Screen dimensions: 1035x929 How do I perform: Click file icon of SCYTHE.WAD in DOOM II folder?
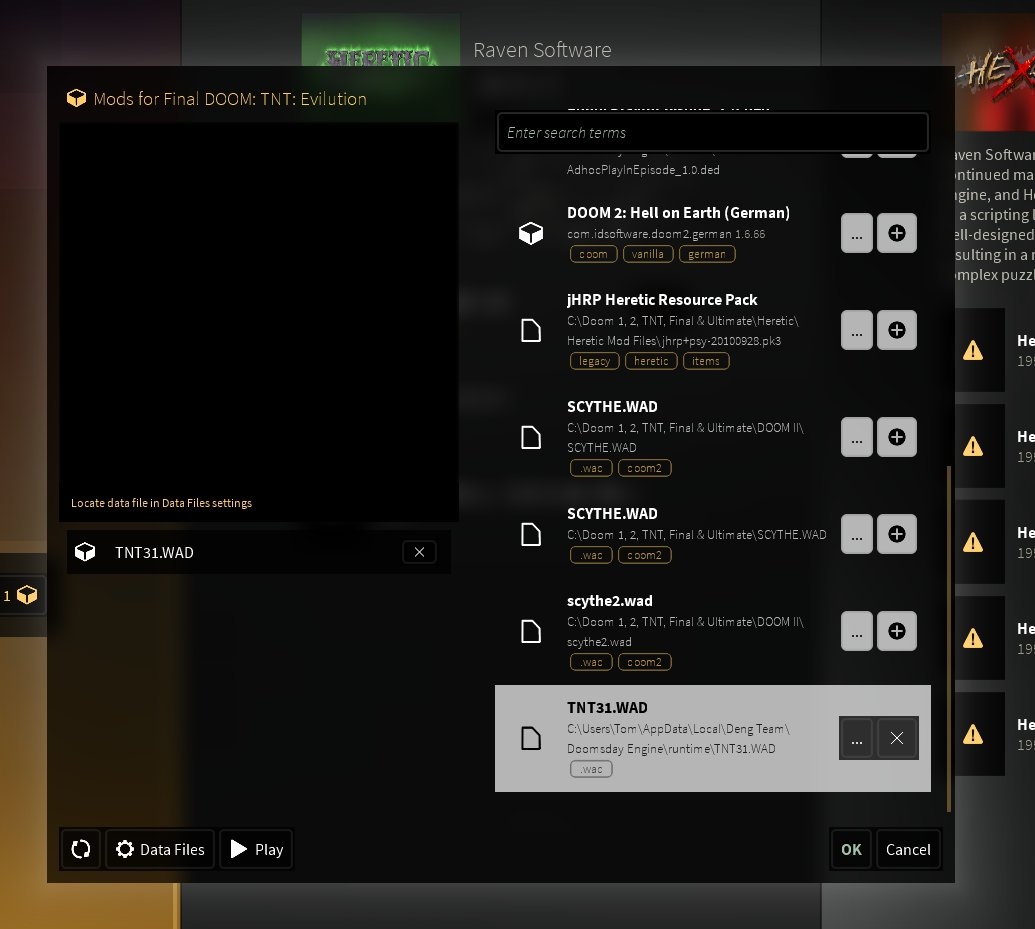pos(531,437)
